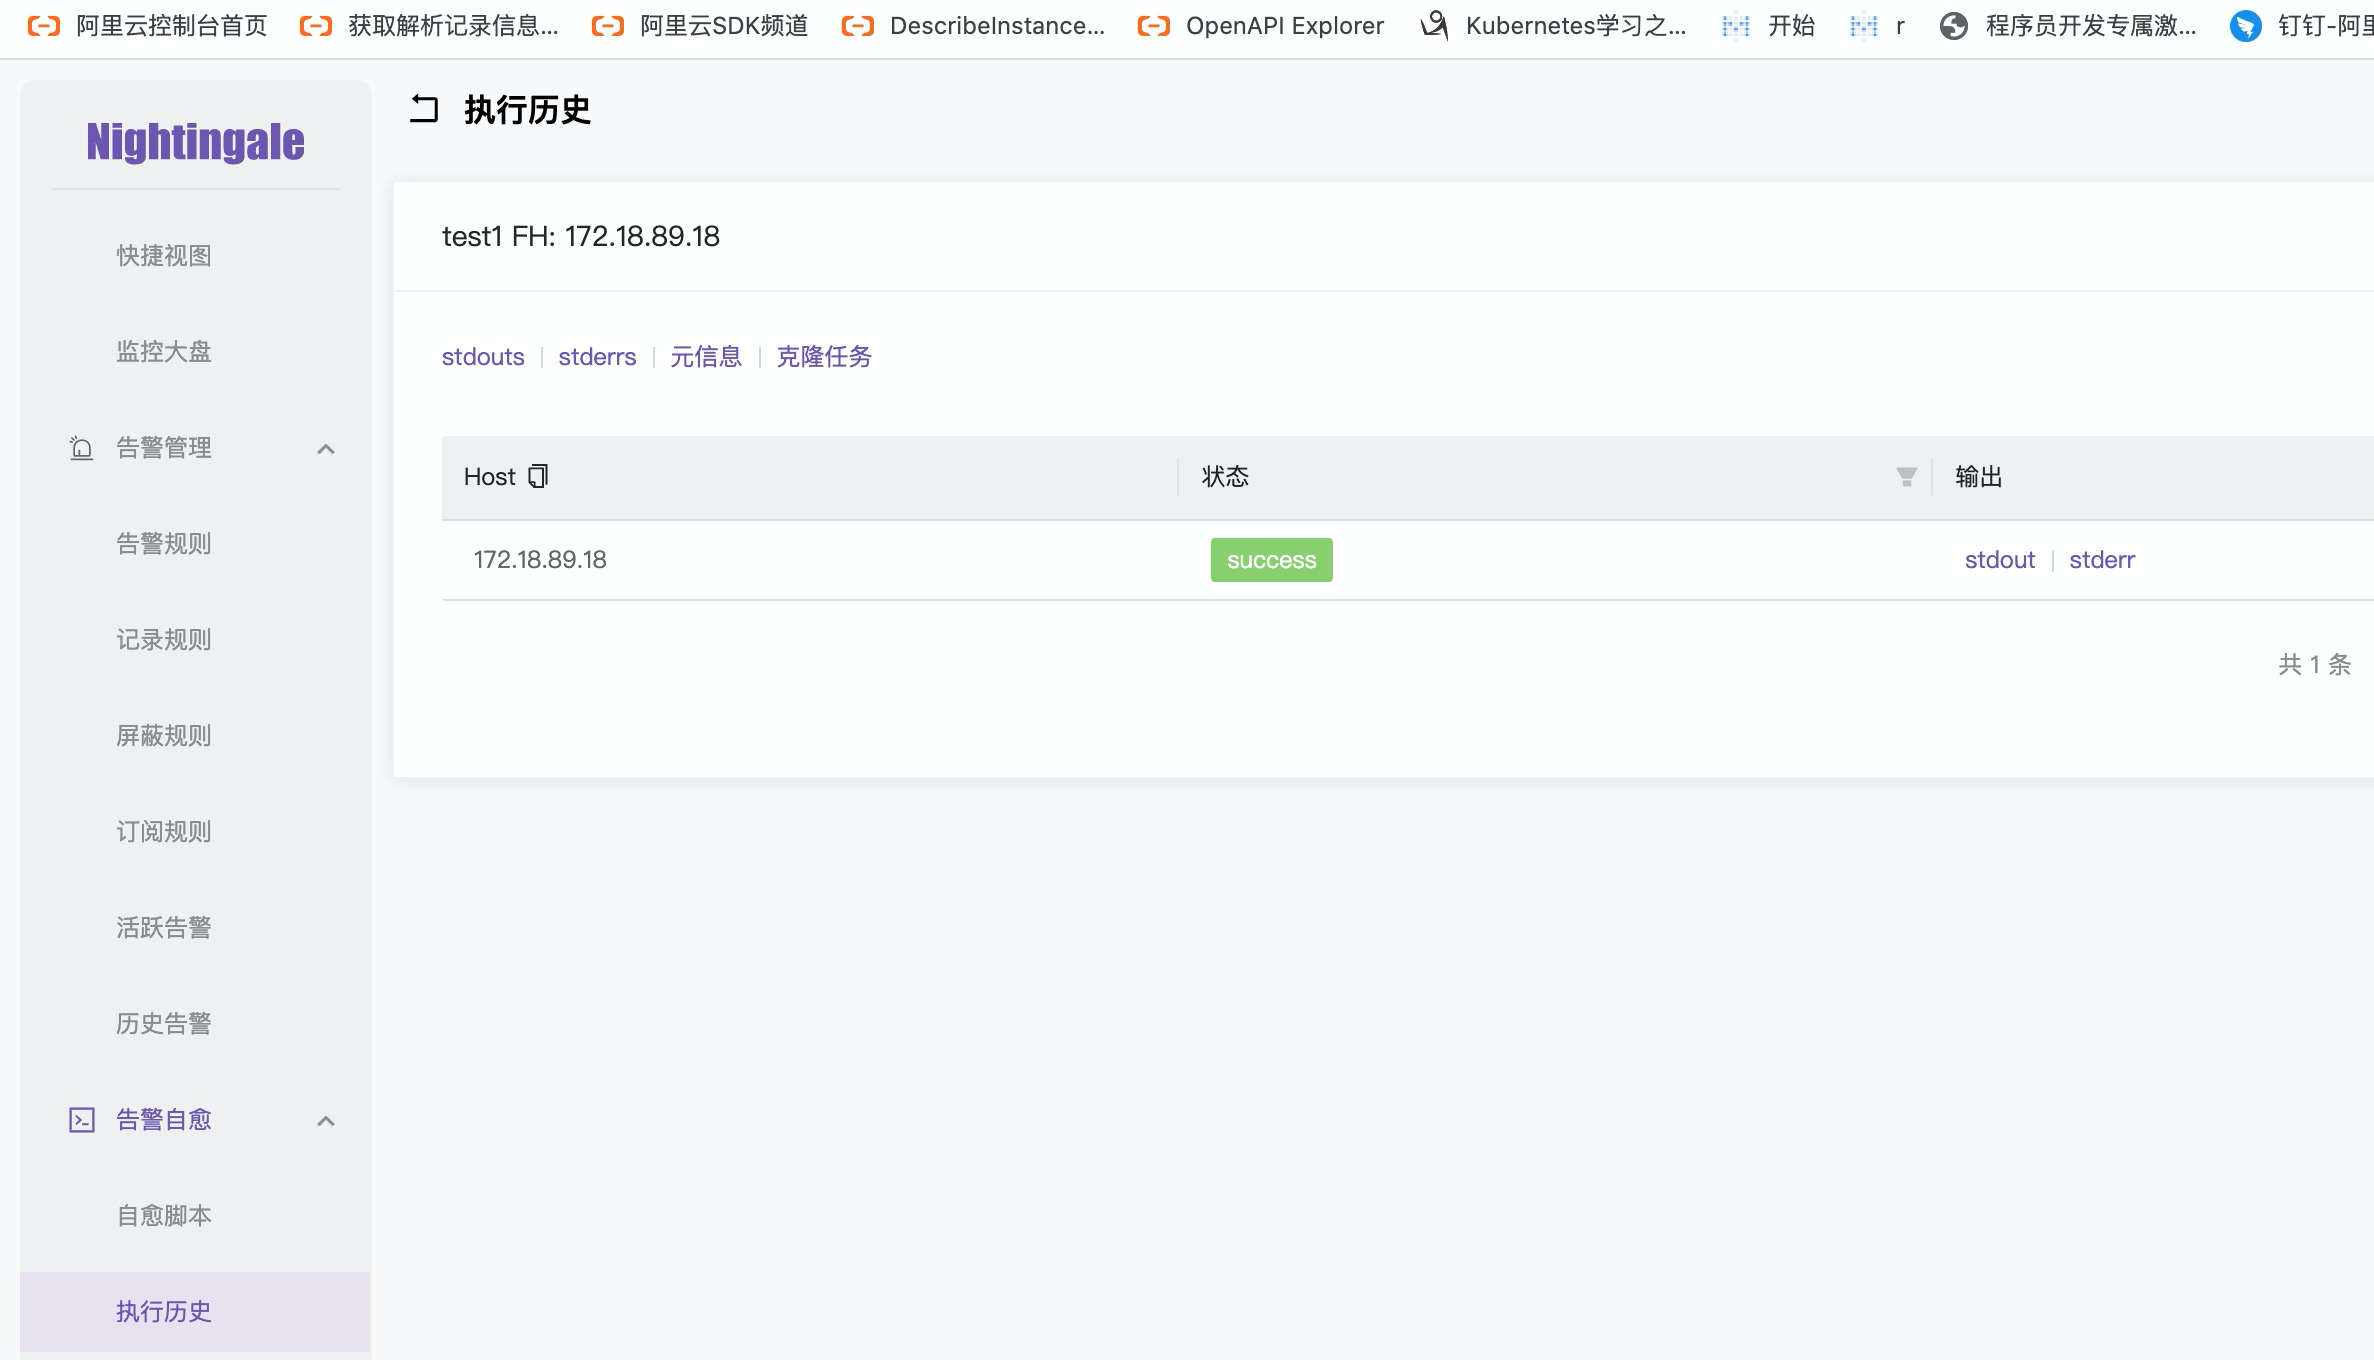Open 自愈脚本 in the sidebar
The height and width of the screenshot is (1360, 2374).
pyautogui.click(x=163, y=1216)
